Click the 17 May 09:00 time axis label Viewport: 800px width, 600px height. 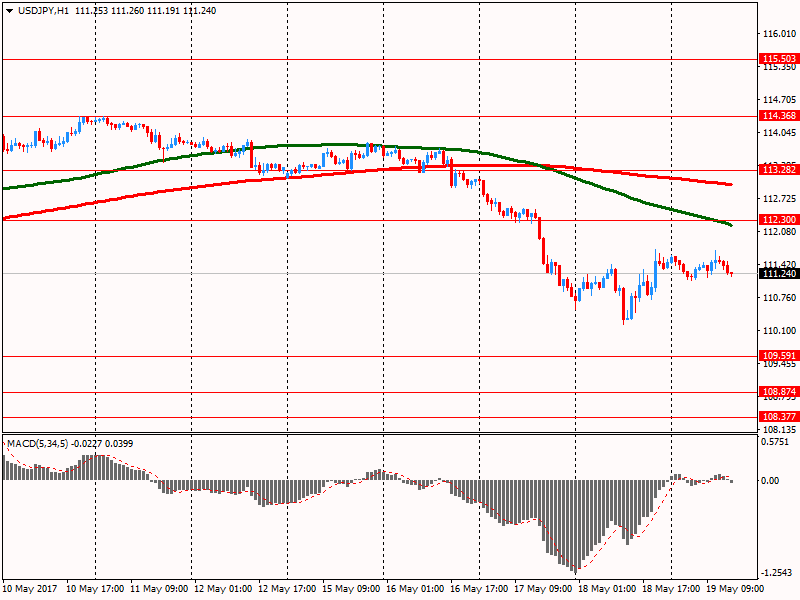tap(543, 589)
